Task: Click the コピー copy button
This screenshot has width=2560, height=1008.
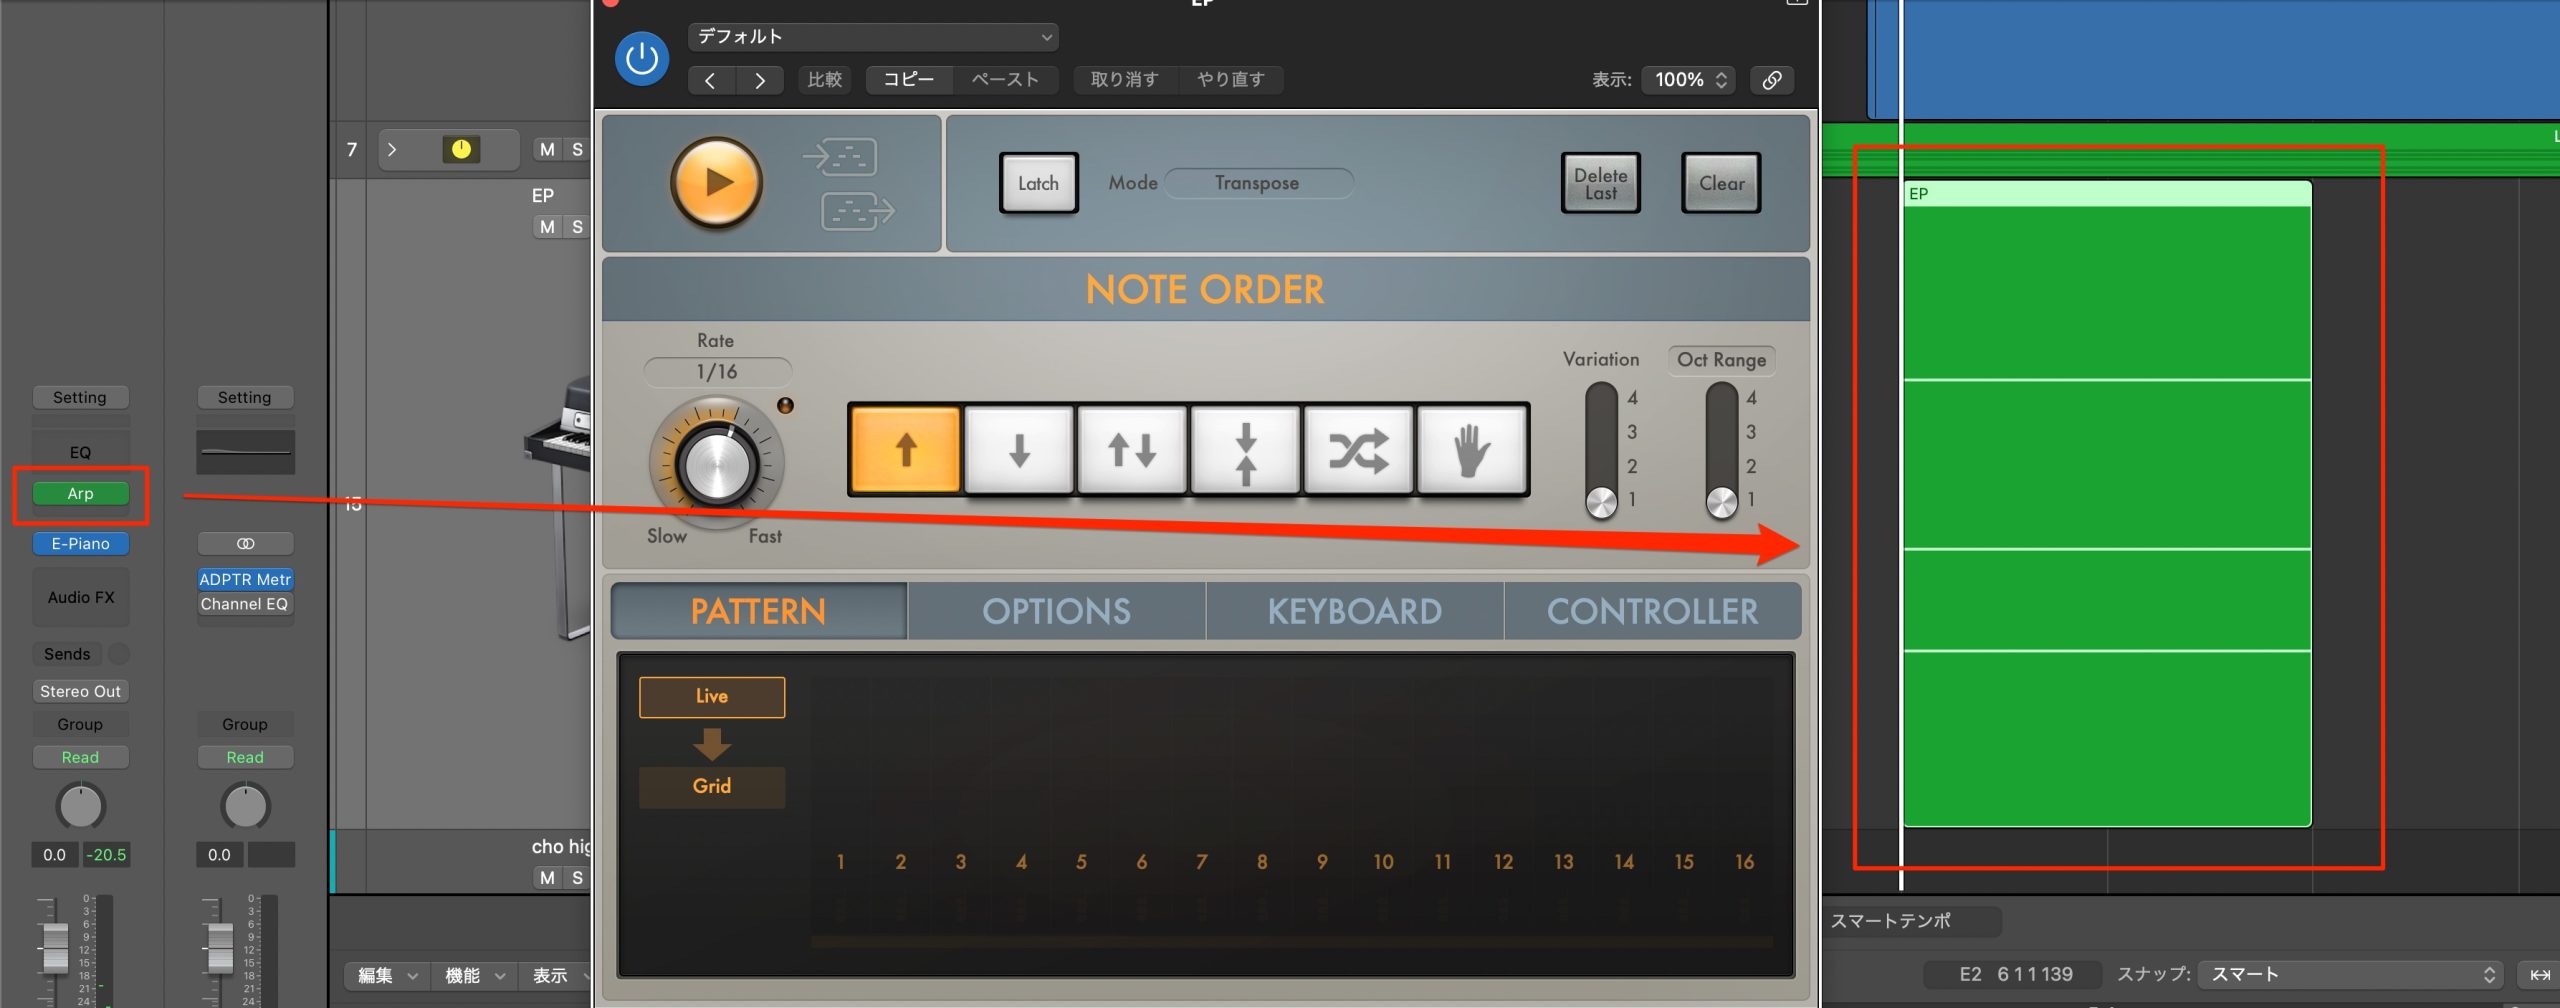Action: point(909,80)
